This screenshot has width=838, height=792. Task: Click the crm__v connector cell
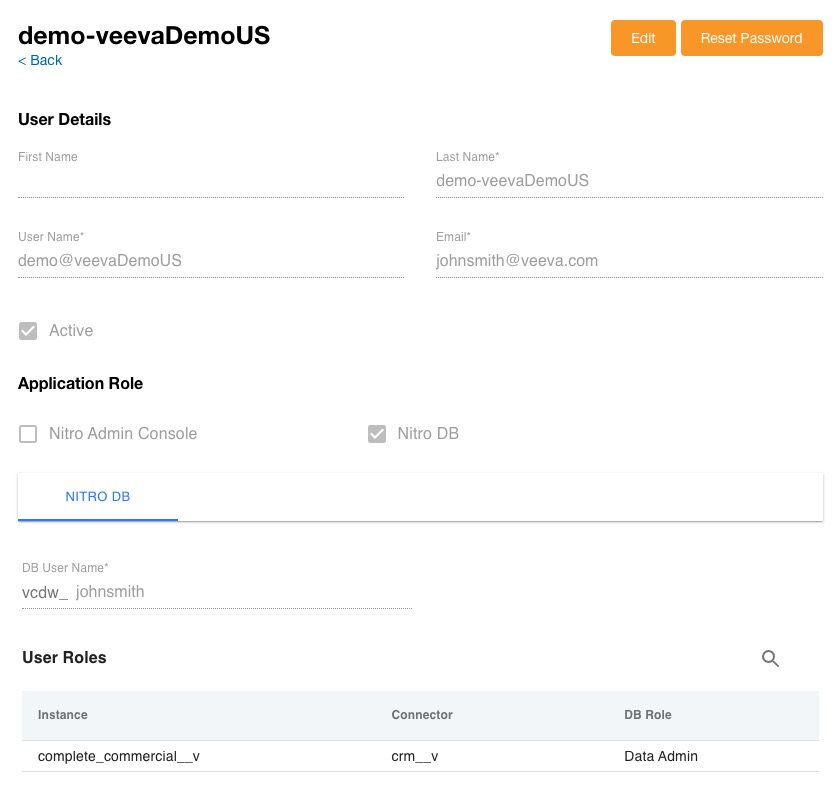[x=415, y=757]
